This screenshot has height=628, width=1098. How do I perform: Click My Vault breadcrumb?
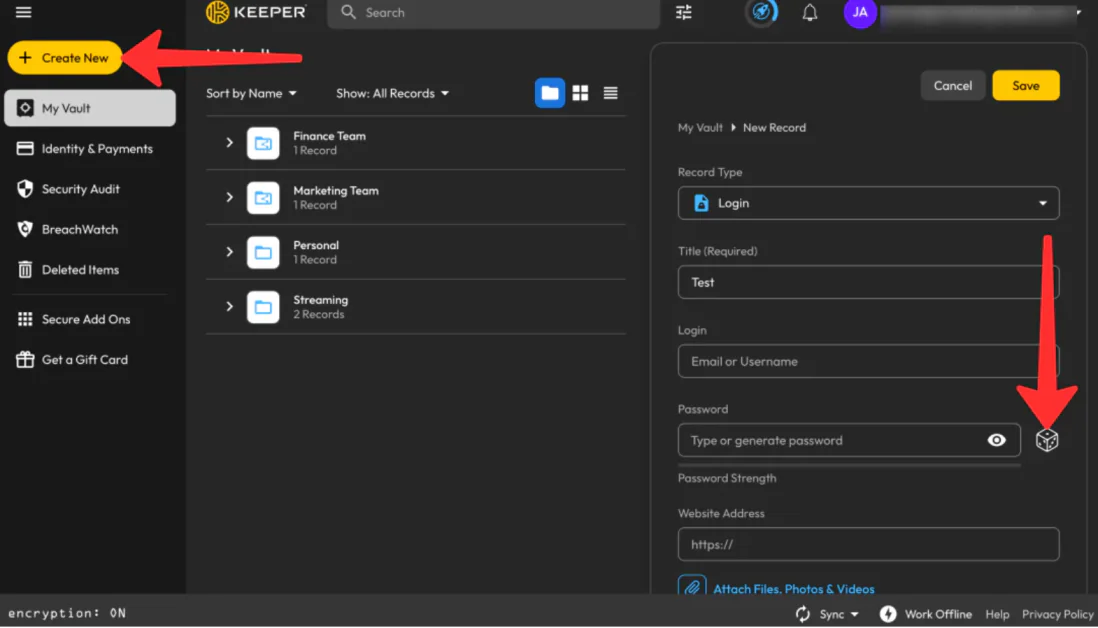[700, 127]
